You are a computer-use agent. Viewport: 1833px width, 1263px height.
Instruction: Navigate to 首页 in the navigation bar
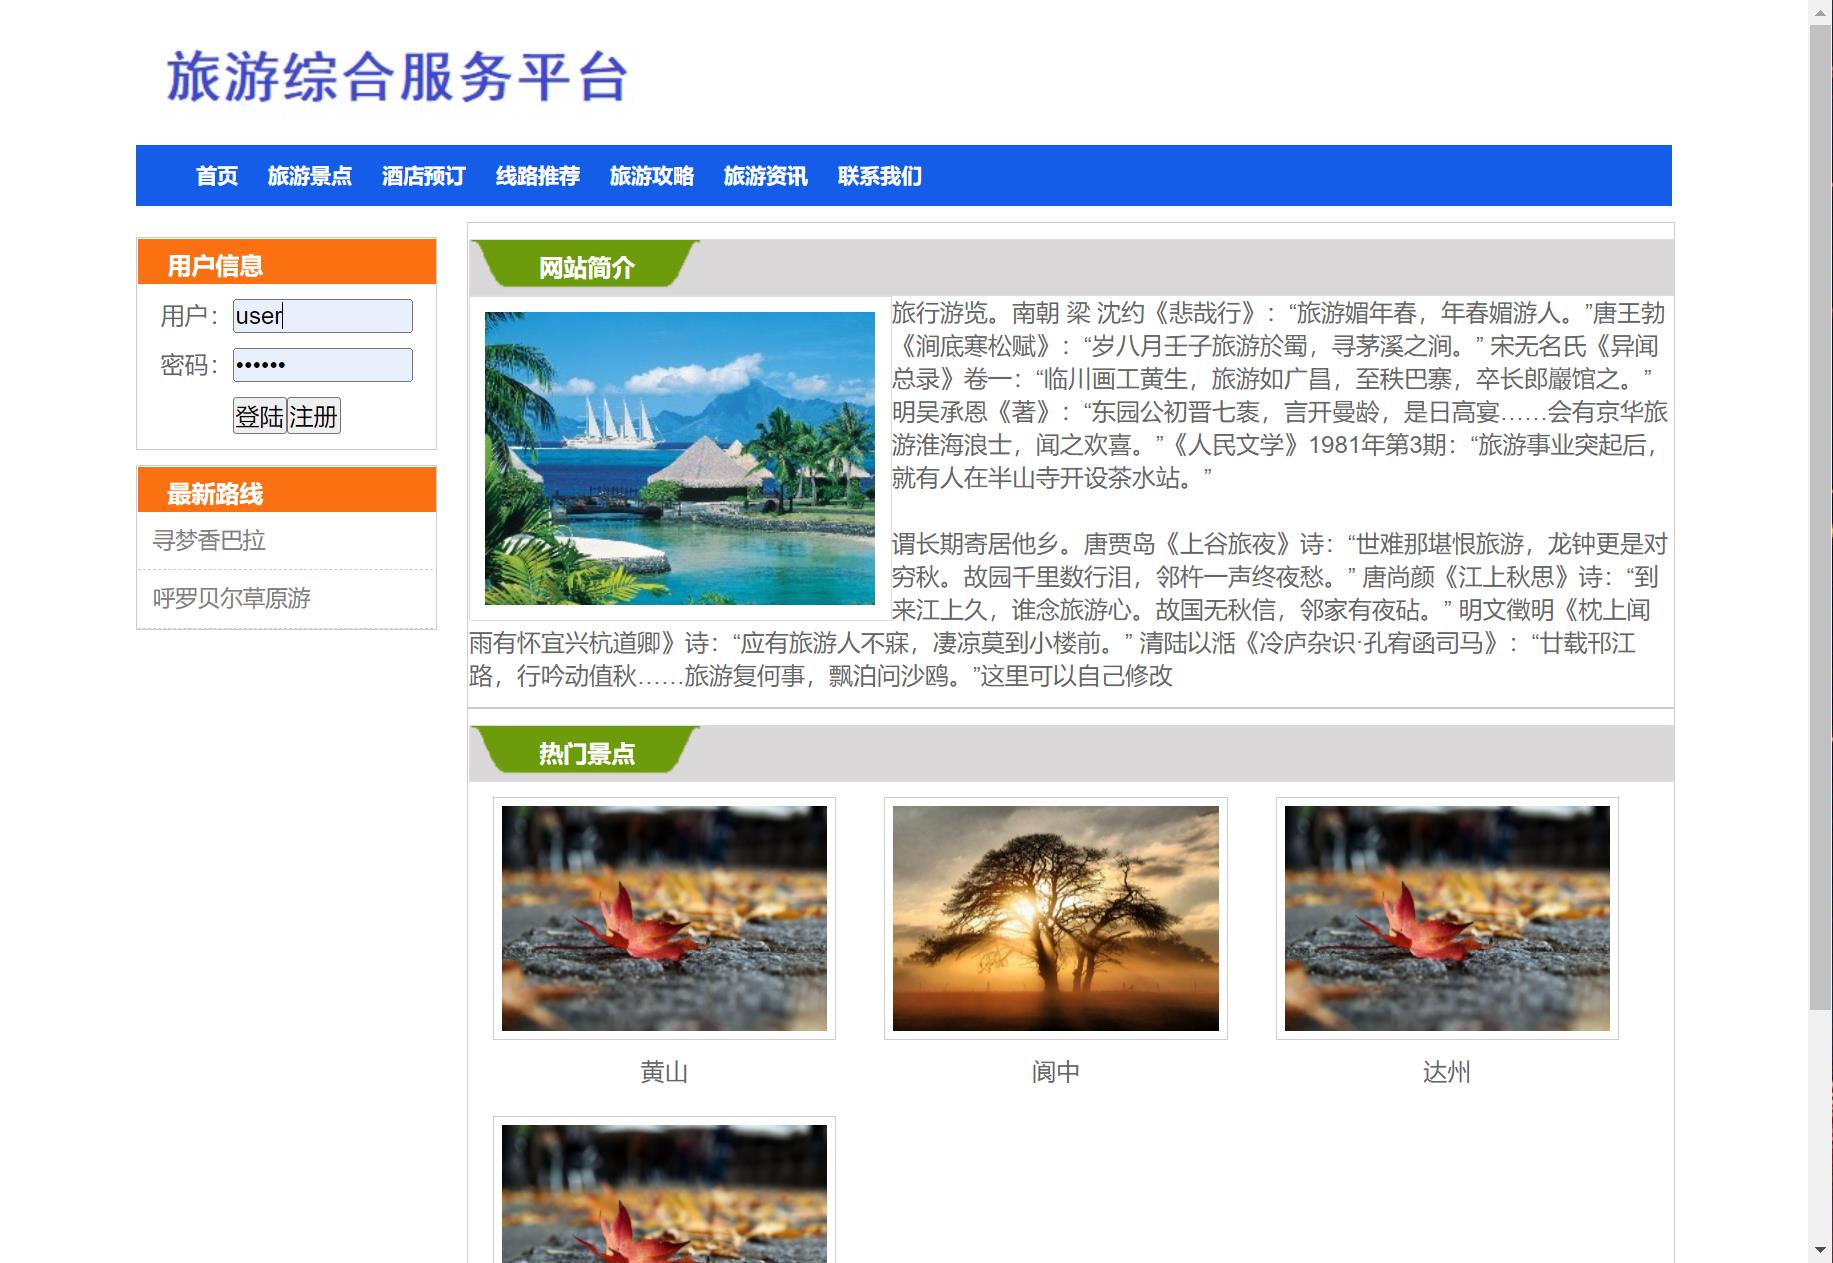217,175
